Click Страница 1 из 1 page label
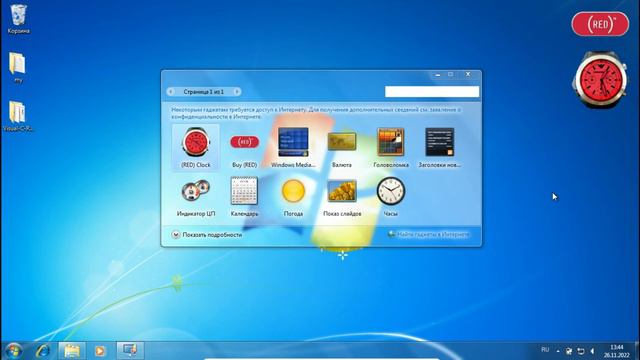This screenshot has height=360, width=640. pyautogui.click(x=203, y=92)
